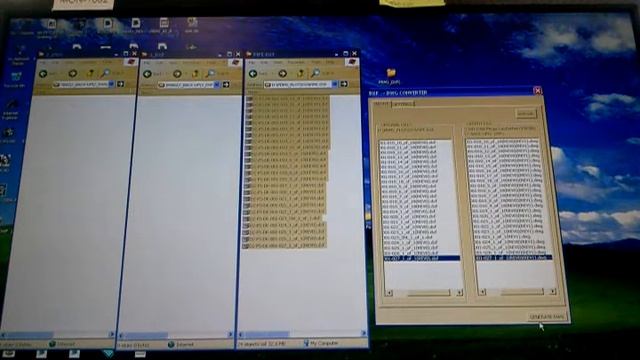This screenshot has width=640, height=360.
Task: Go up a folder in right Explorer window
Action: coord(300,73)
